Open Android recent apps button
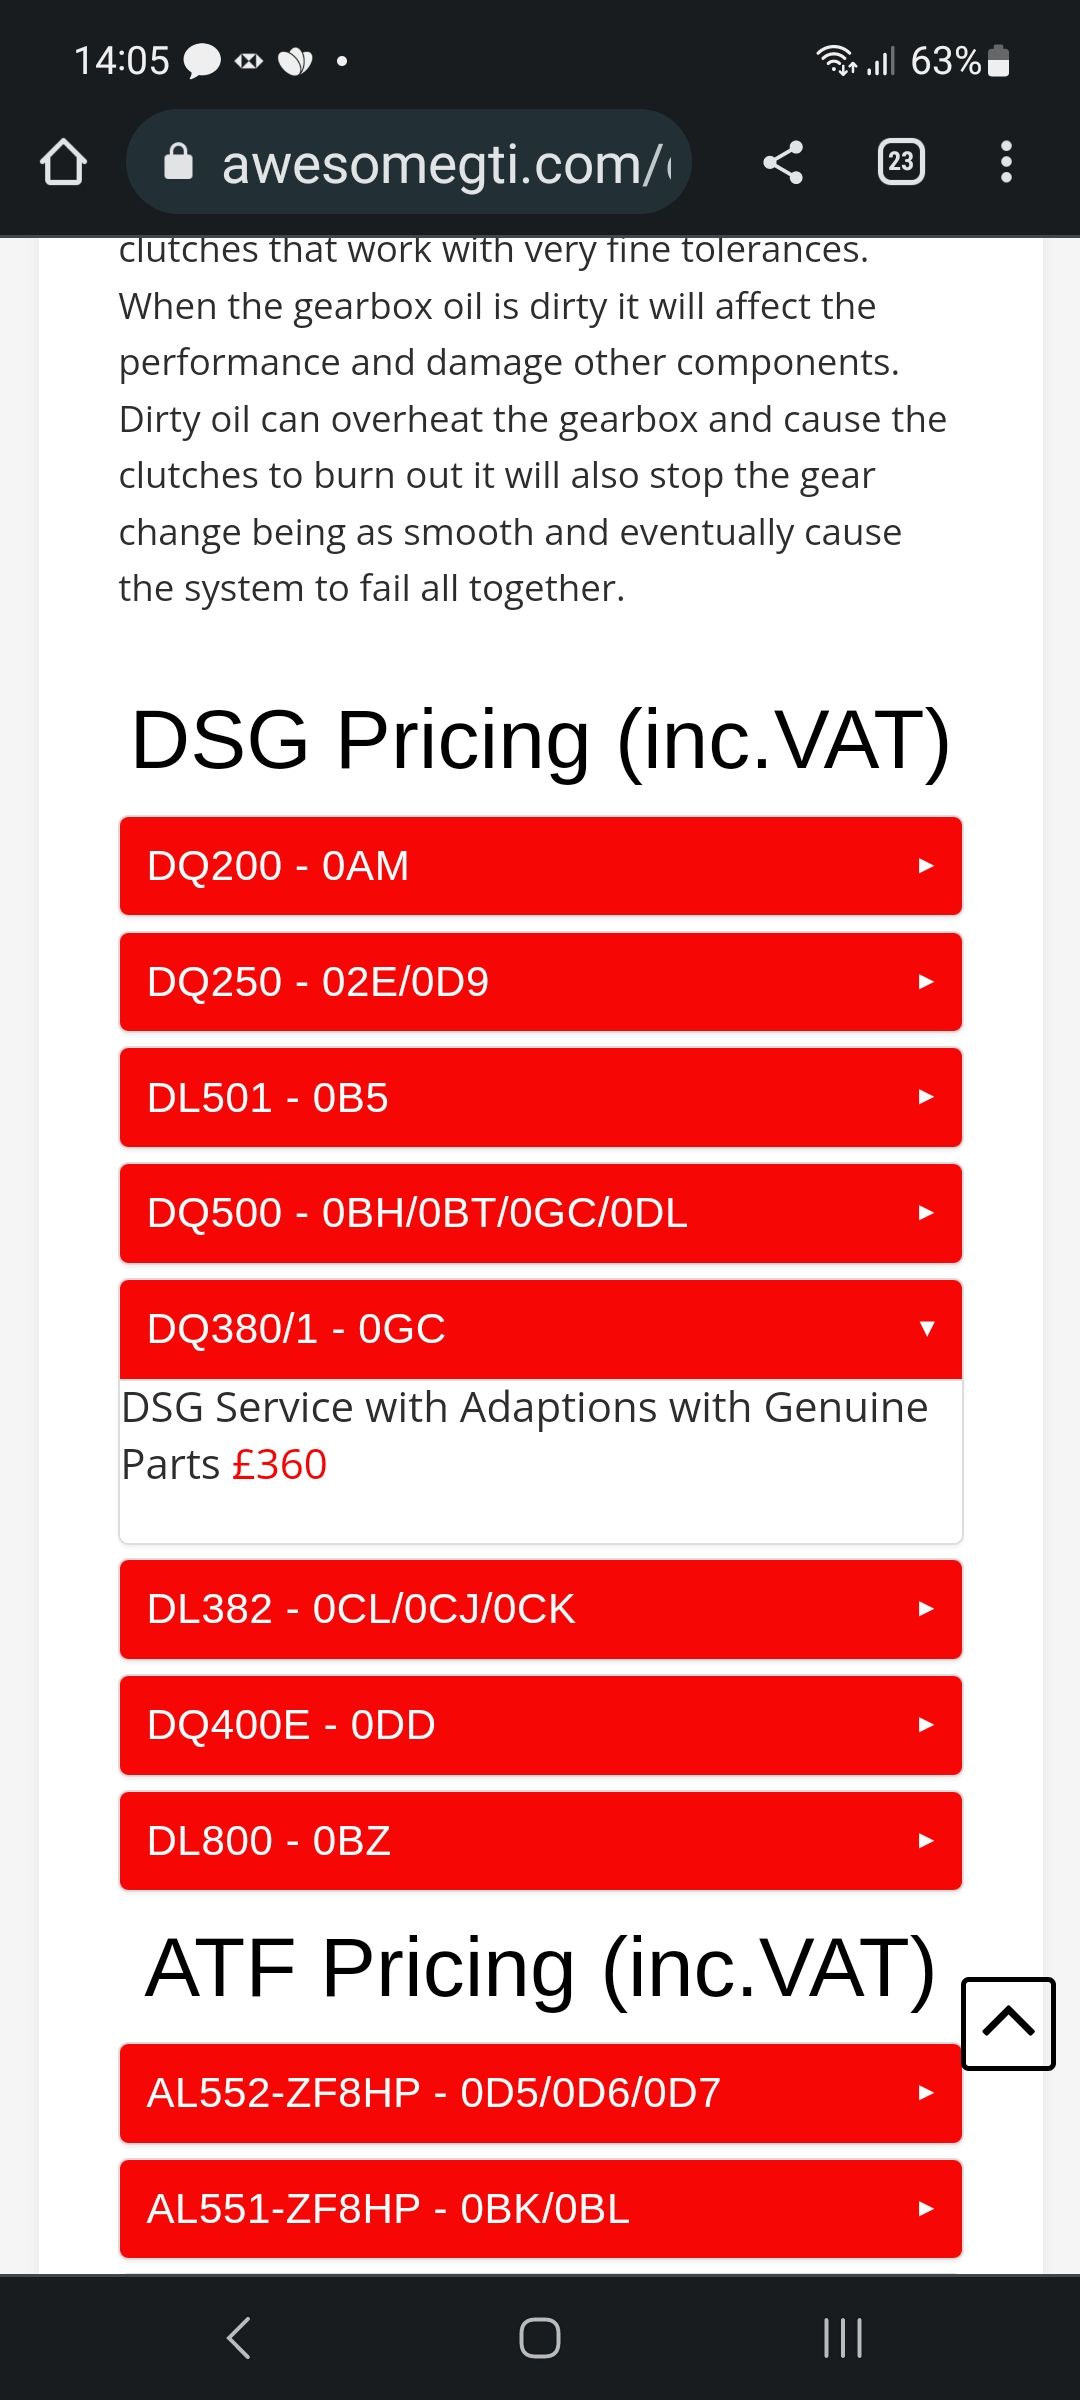Screen dimensions: 1080x2400 [x=842, y=2338]
